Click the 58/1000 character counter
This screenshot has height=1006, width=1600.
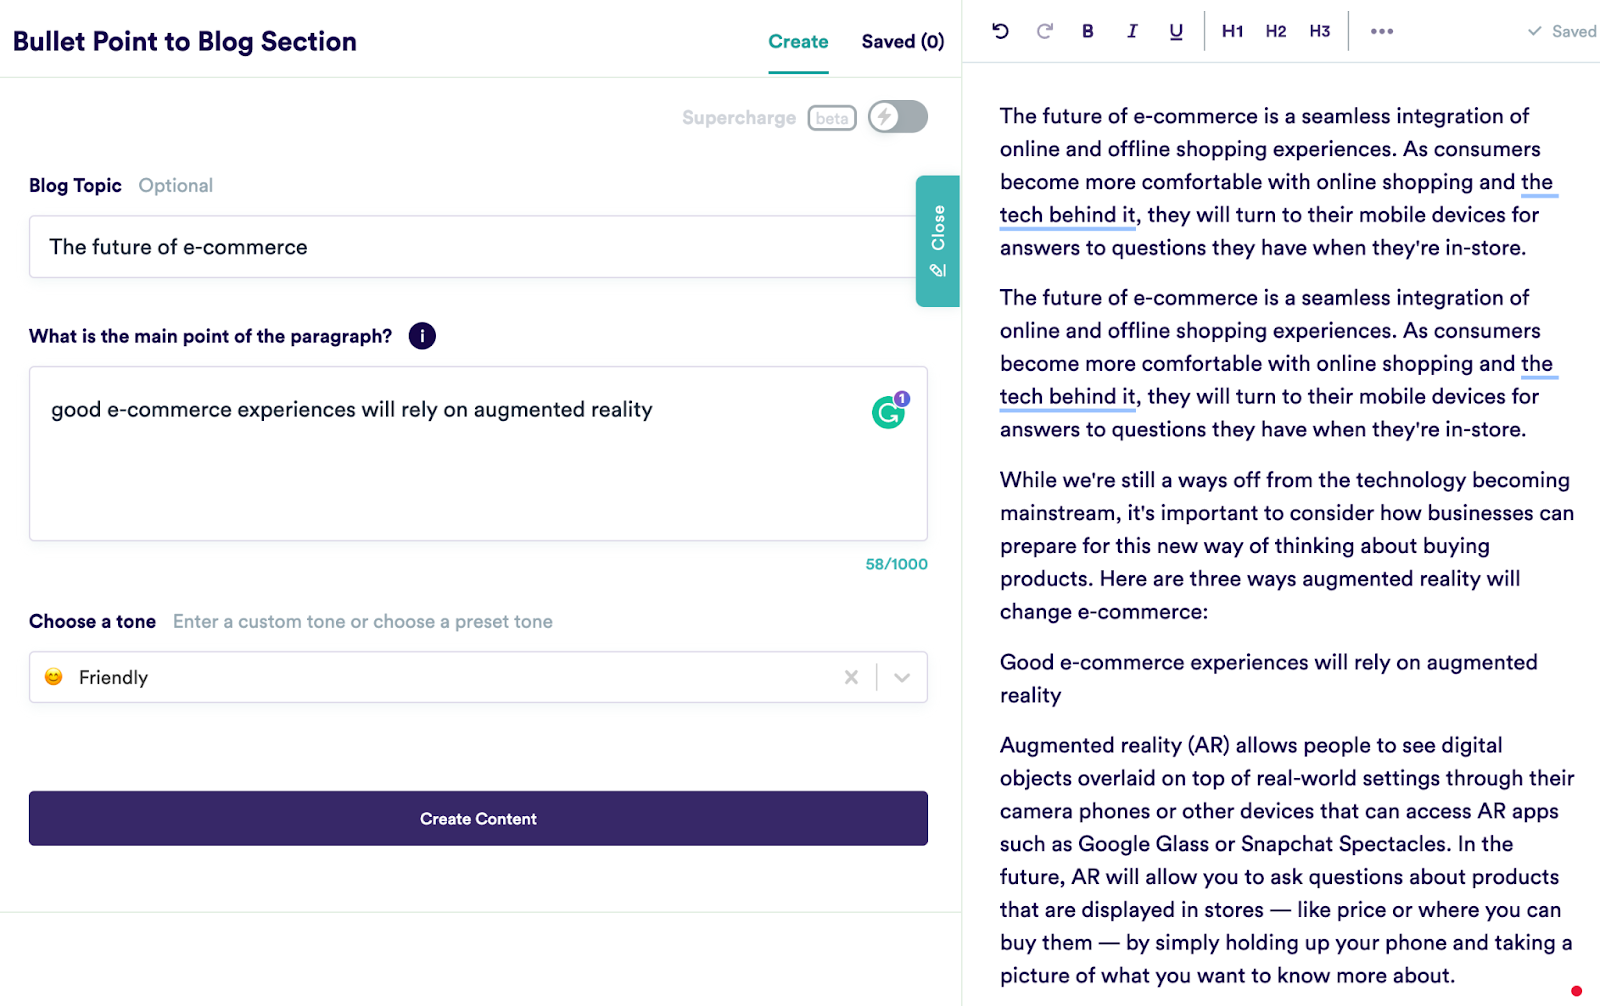tap(897, 564)
